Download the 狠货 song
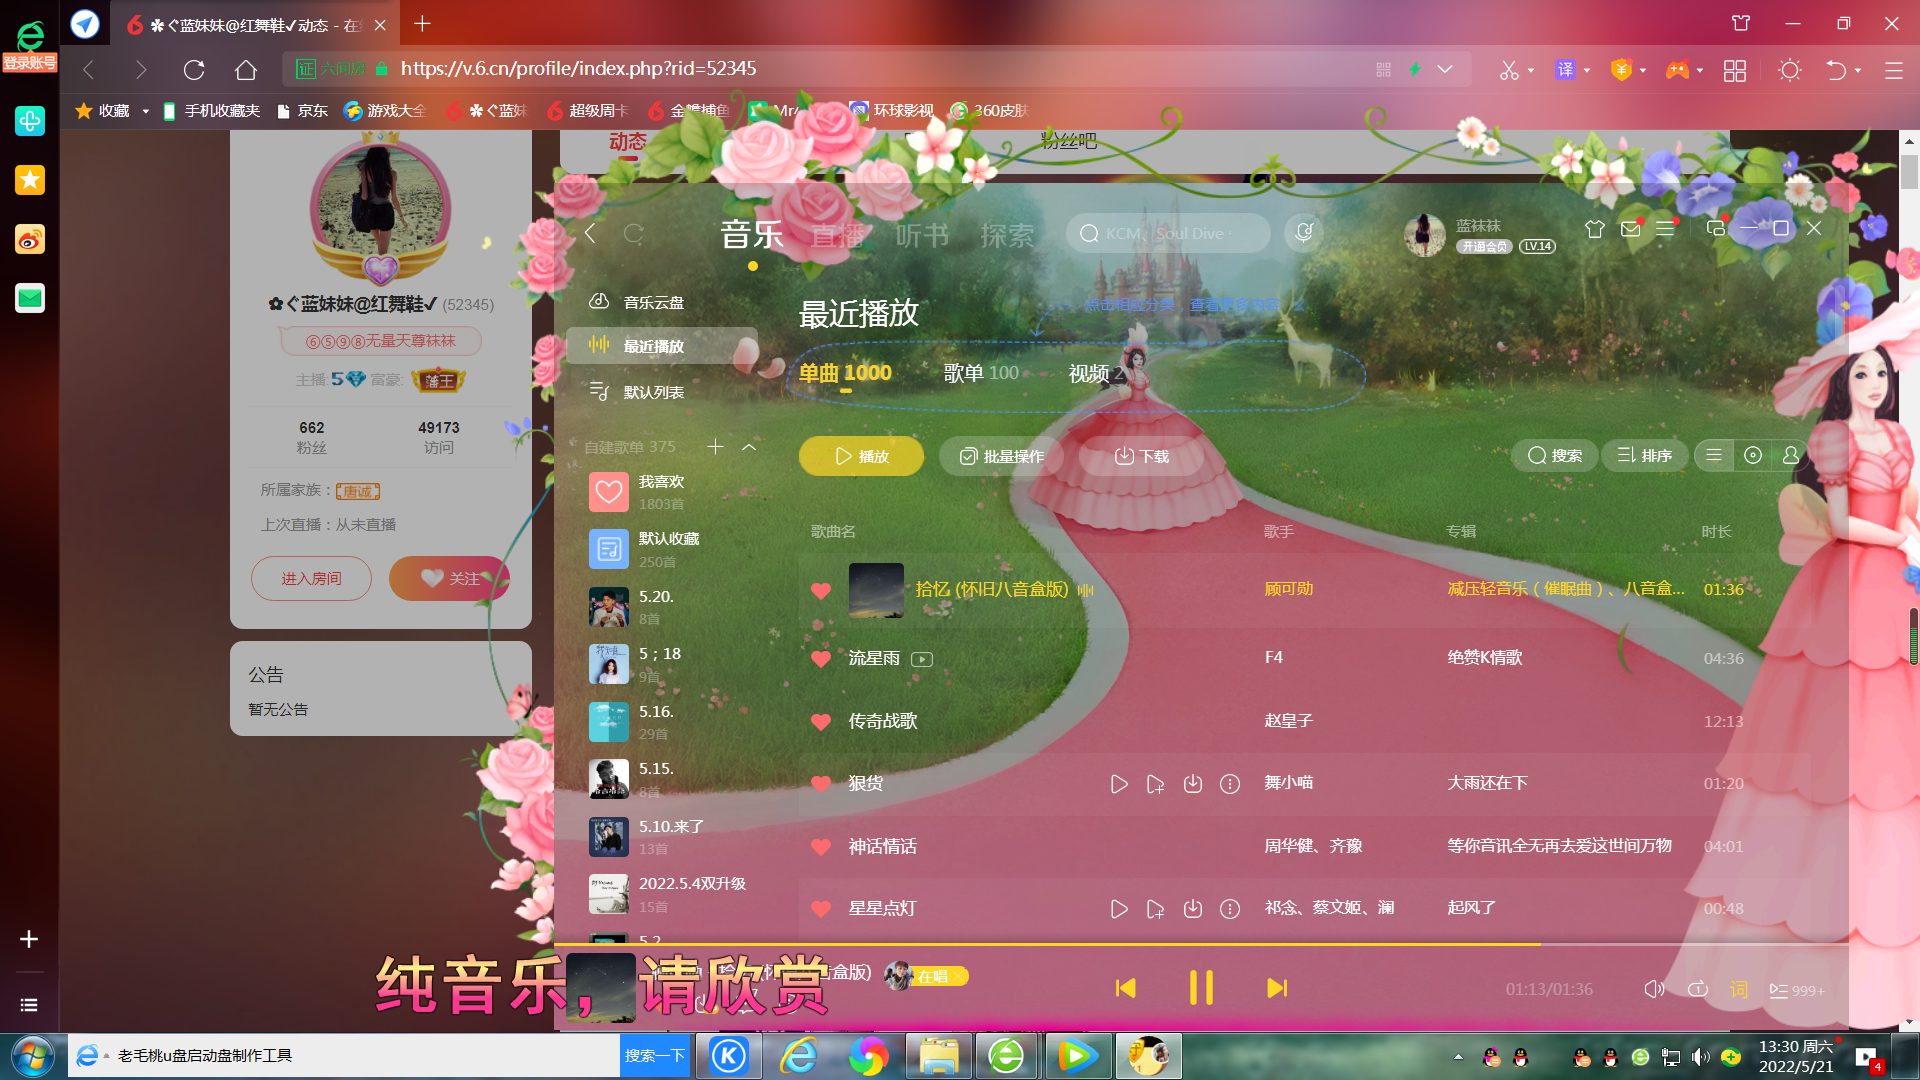This screenshot has height=1080, width=1920. click(1192, 784)
